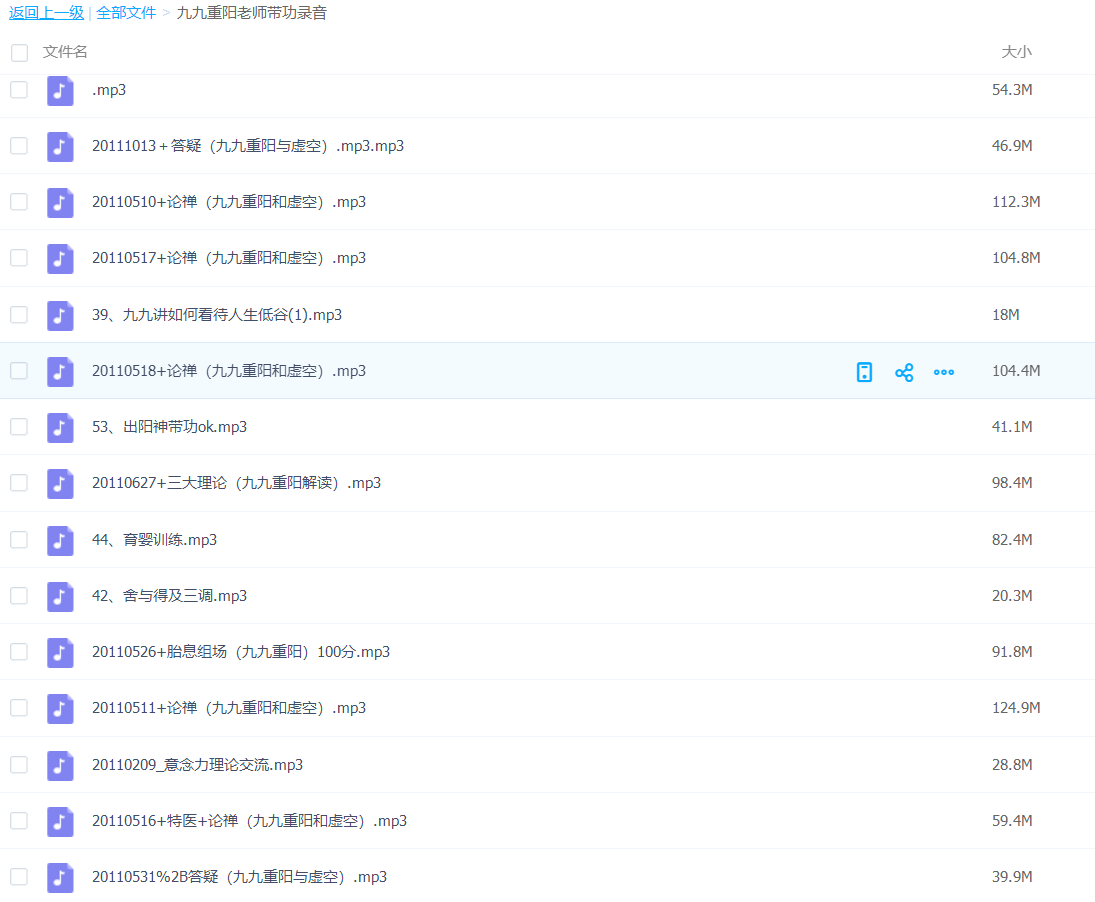Check the box for 20110511+论禅 file
Screen dimensions: 1095x902
click(x=19, y=708)
